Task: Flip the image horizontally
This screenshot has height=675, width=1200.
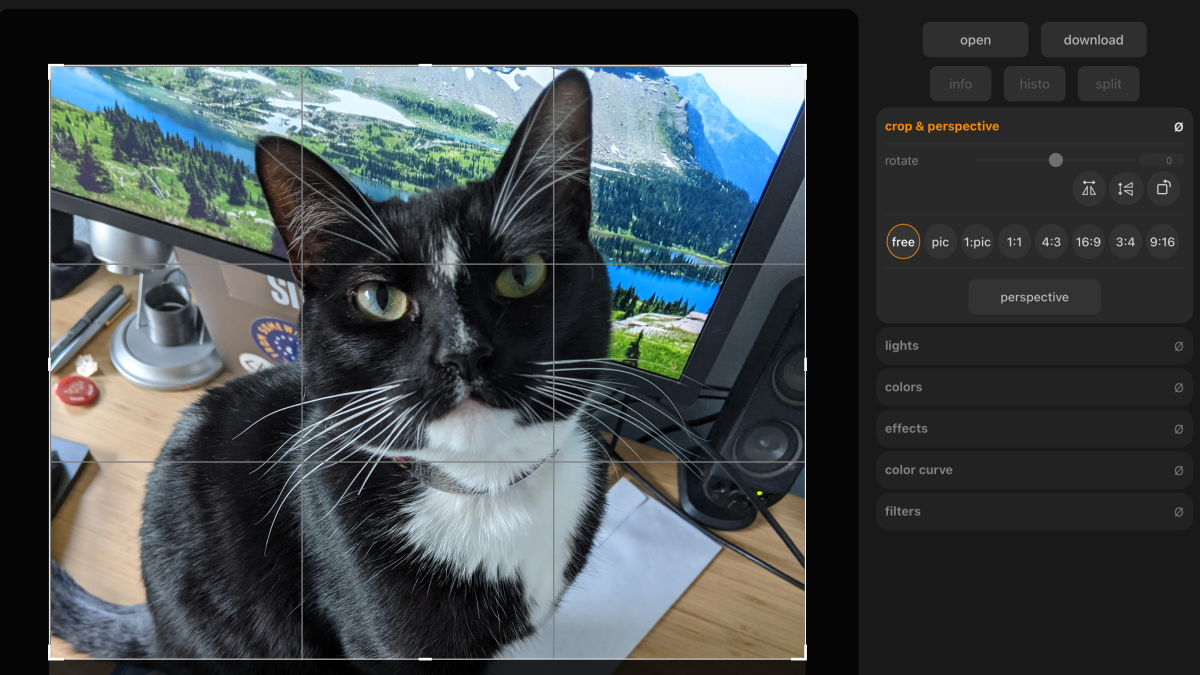Action: (x=1089, y=188)
